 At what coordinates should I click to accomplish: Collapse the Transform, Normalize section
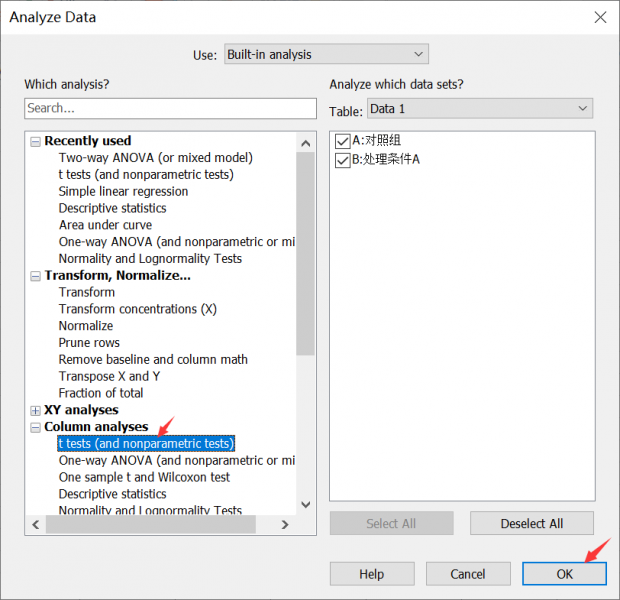pos(36,276)
